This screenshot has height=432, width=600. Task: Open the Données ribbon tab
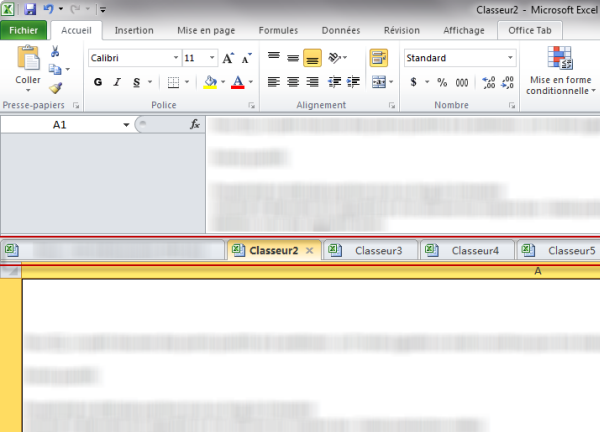(341, 30)
